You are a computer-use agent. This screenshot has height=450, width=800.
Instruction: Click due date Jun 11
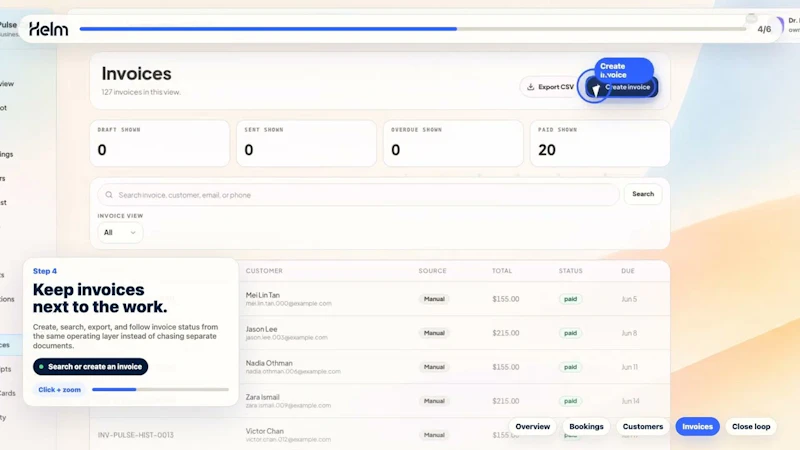(x=630, y=367)
